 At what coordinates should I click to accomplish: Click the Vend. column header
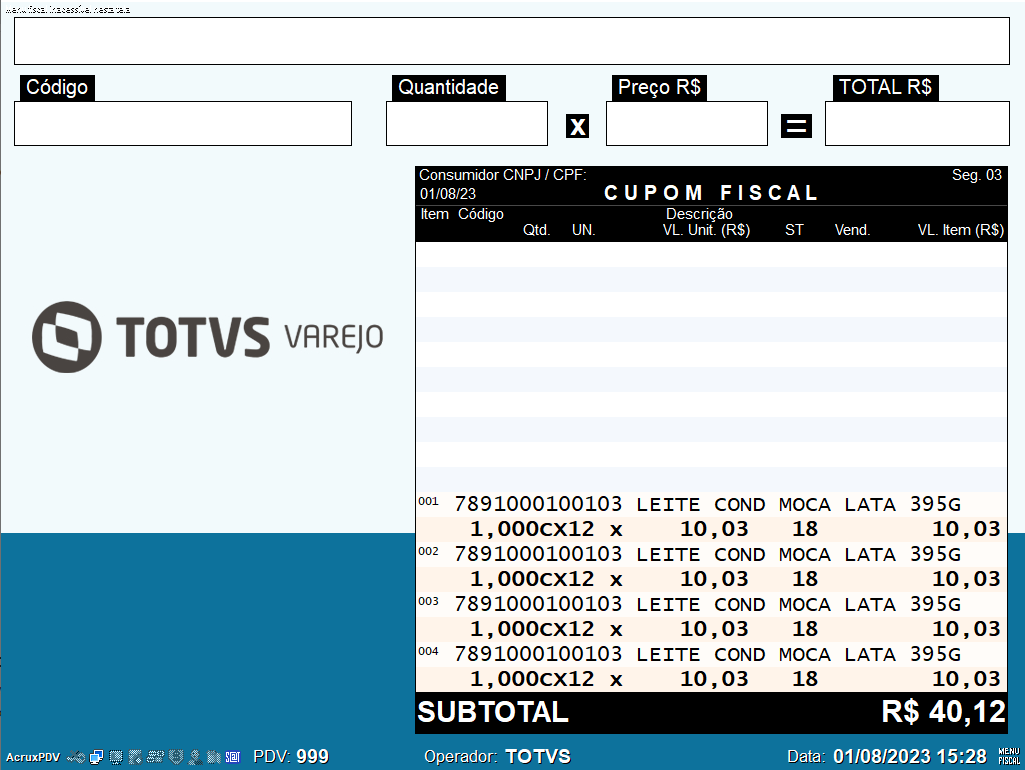[x=852, y=230]
